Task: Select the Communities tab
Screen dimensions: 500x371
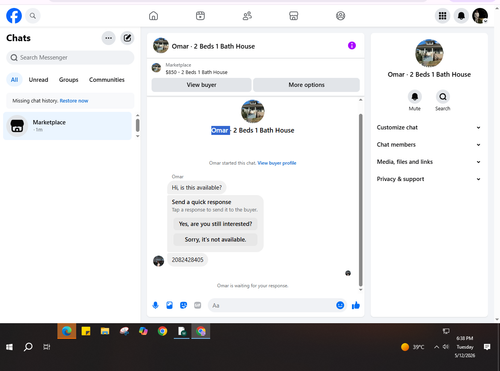Action: [107, 80]
